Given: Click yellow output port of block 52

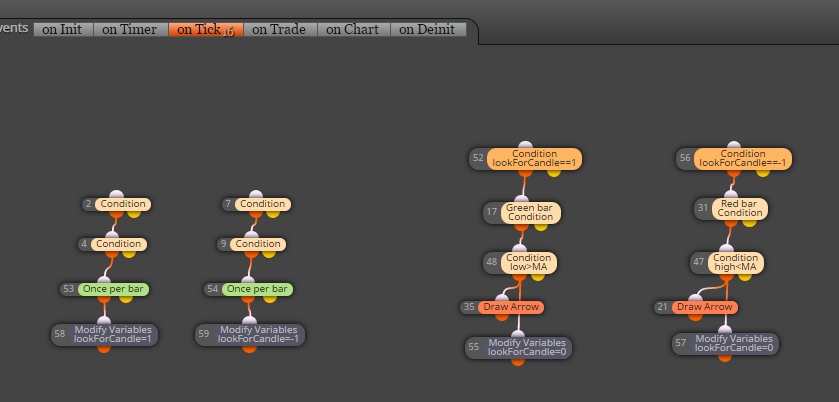Looking at the screenshot, I should point(554,172).
